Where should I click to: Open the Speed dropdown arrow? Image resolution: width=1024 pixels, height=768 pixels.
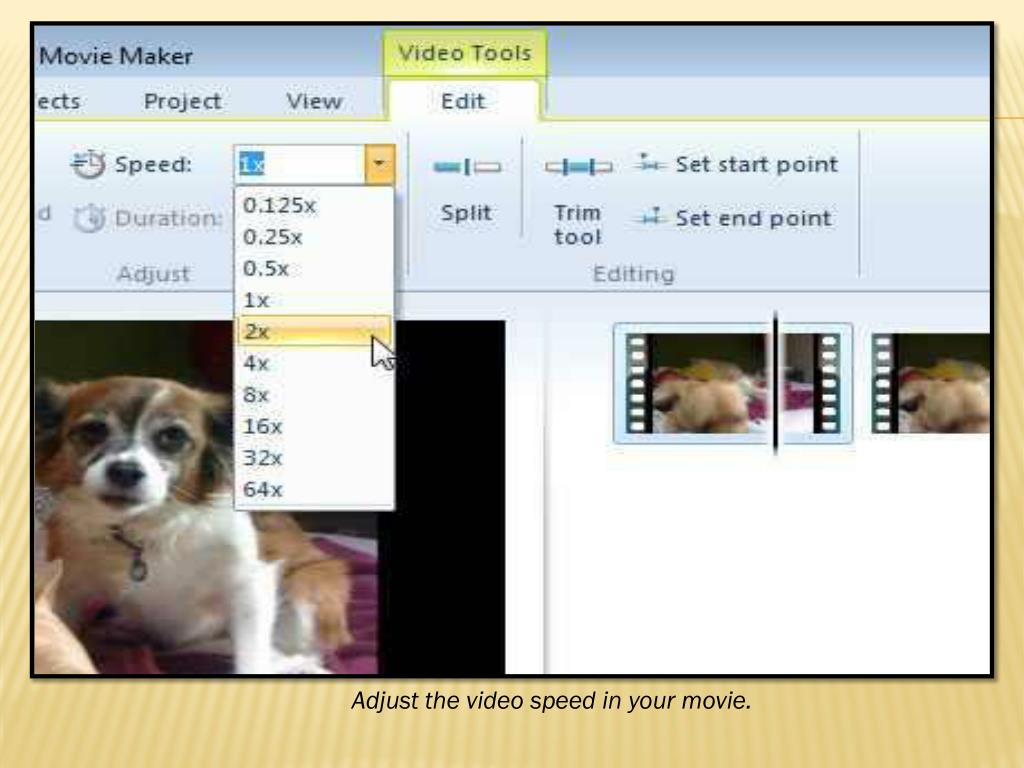(379, 164)
